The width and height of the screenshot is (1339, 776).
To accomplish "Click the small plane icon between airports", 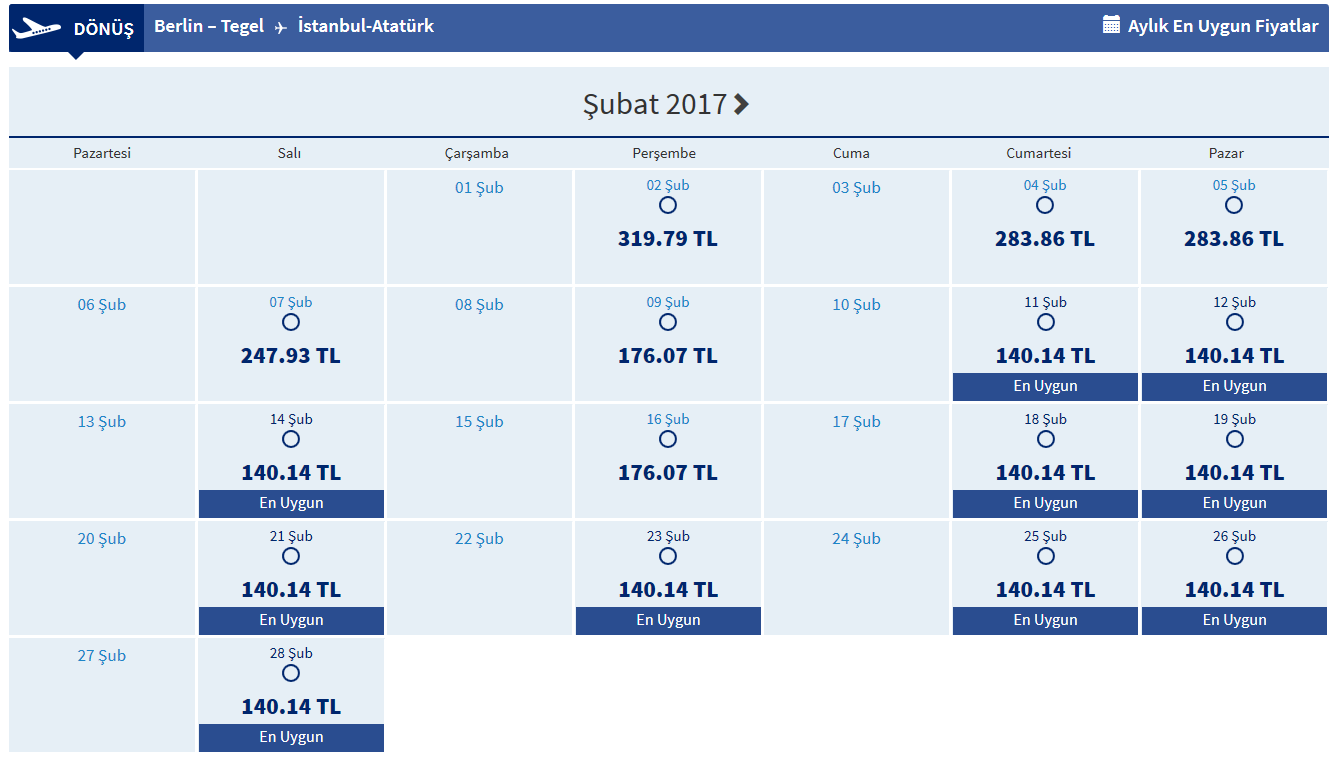I will coord(281,28).
